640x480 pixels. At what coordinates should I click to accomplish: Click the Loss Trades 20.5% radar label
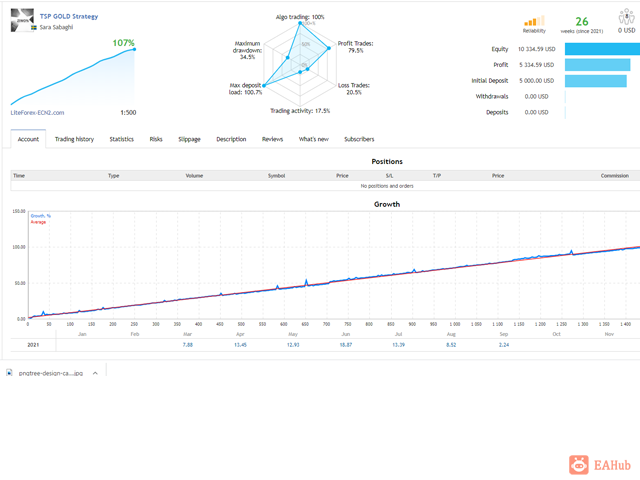[354, 89]
